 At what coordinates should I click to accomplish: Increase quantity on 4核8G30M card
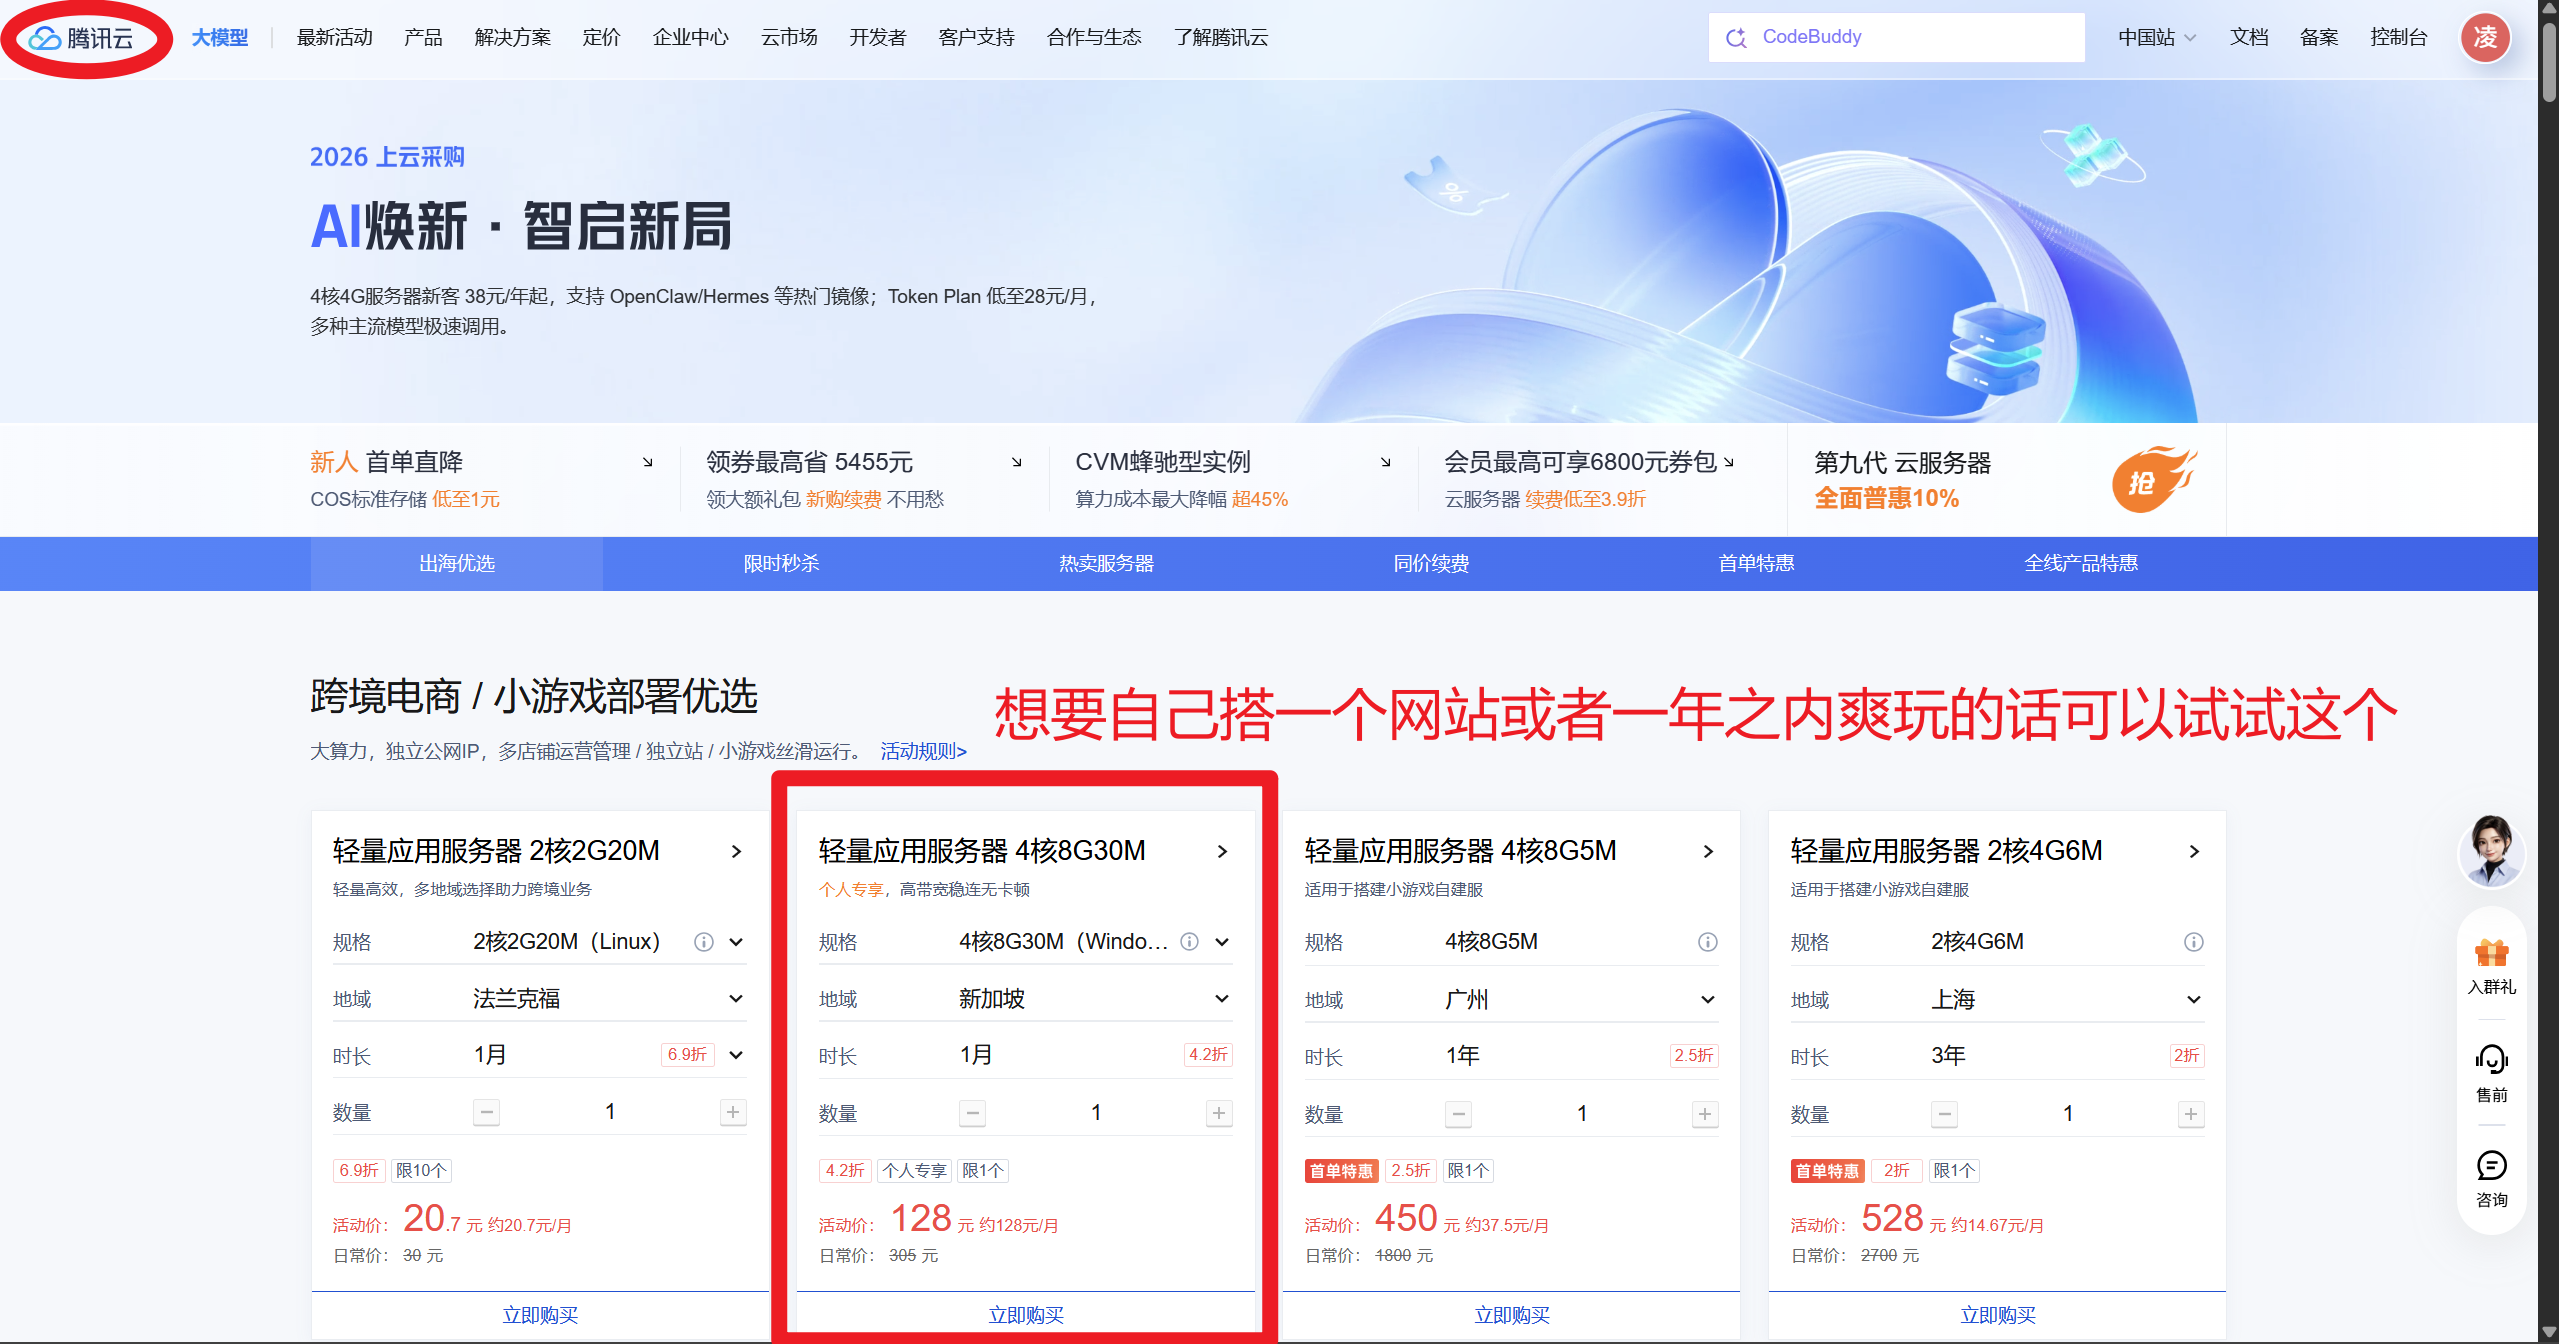[x=1219, y=1113]
